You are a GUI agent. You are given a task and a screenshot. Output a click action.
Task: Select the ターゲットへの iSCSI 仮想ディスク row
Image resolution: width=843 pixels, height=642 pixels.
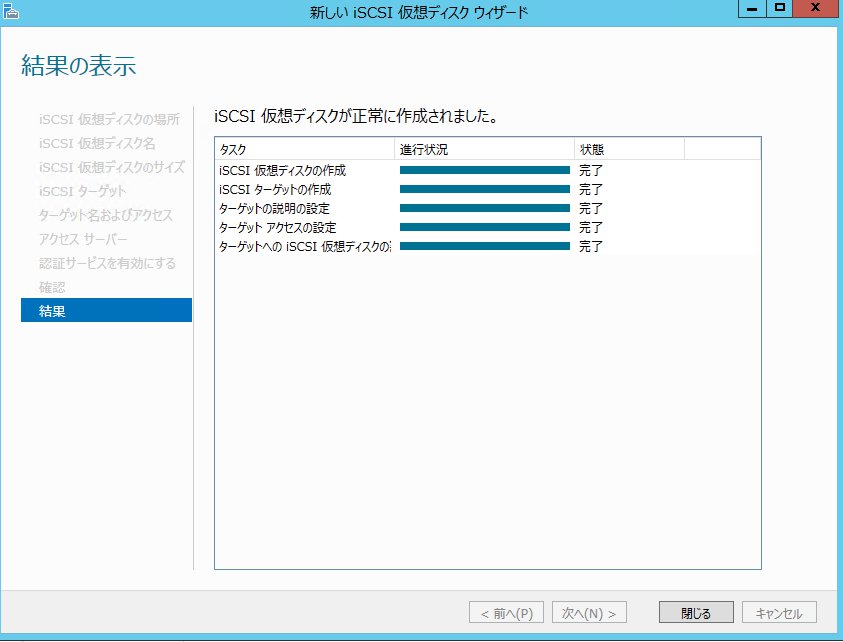(x=303, y=247)
